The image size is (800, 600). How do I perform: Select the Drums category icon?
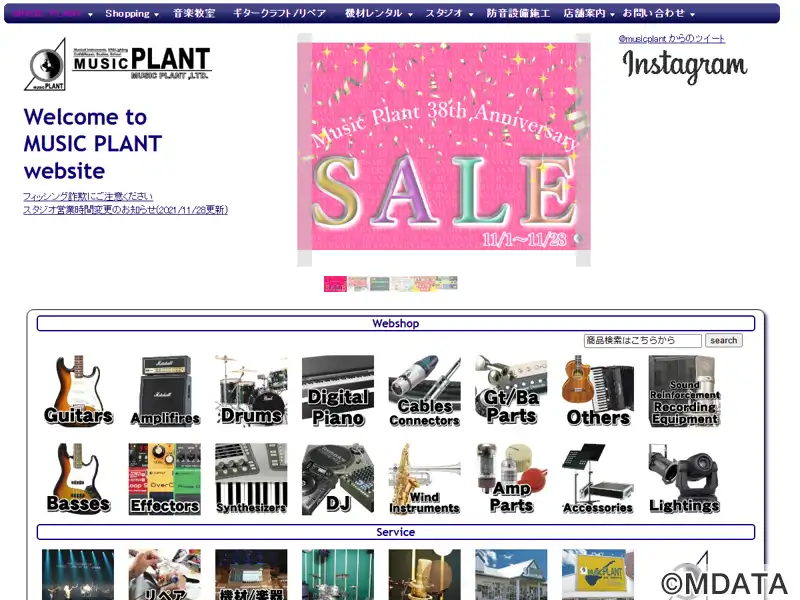(x=252, y=390)
